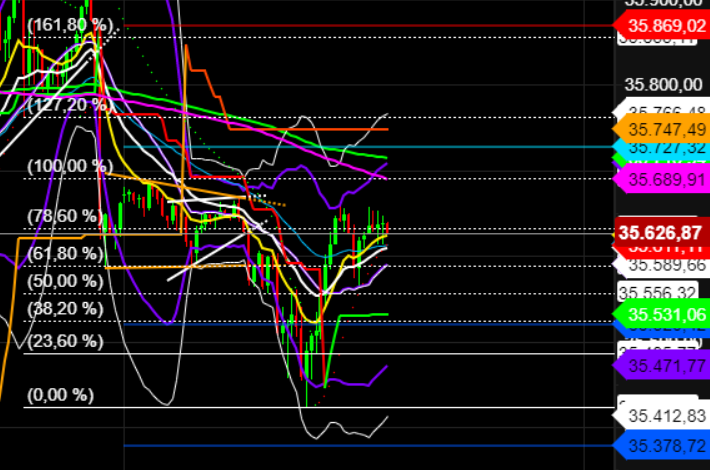710x470 pixels.
Task: Select the (161,80 %) Fibonacci level label
Action: point(70,25)
